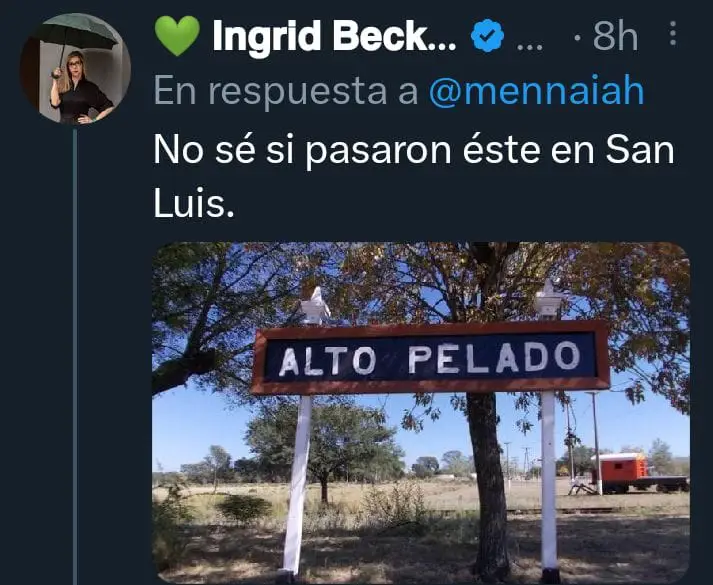Open the three-dot tweet options menu
This screenshot has height=585, width=713.
tap(673, 34)
